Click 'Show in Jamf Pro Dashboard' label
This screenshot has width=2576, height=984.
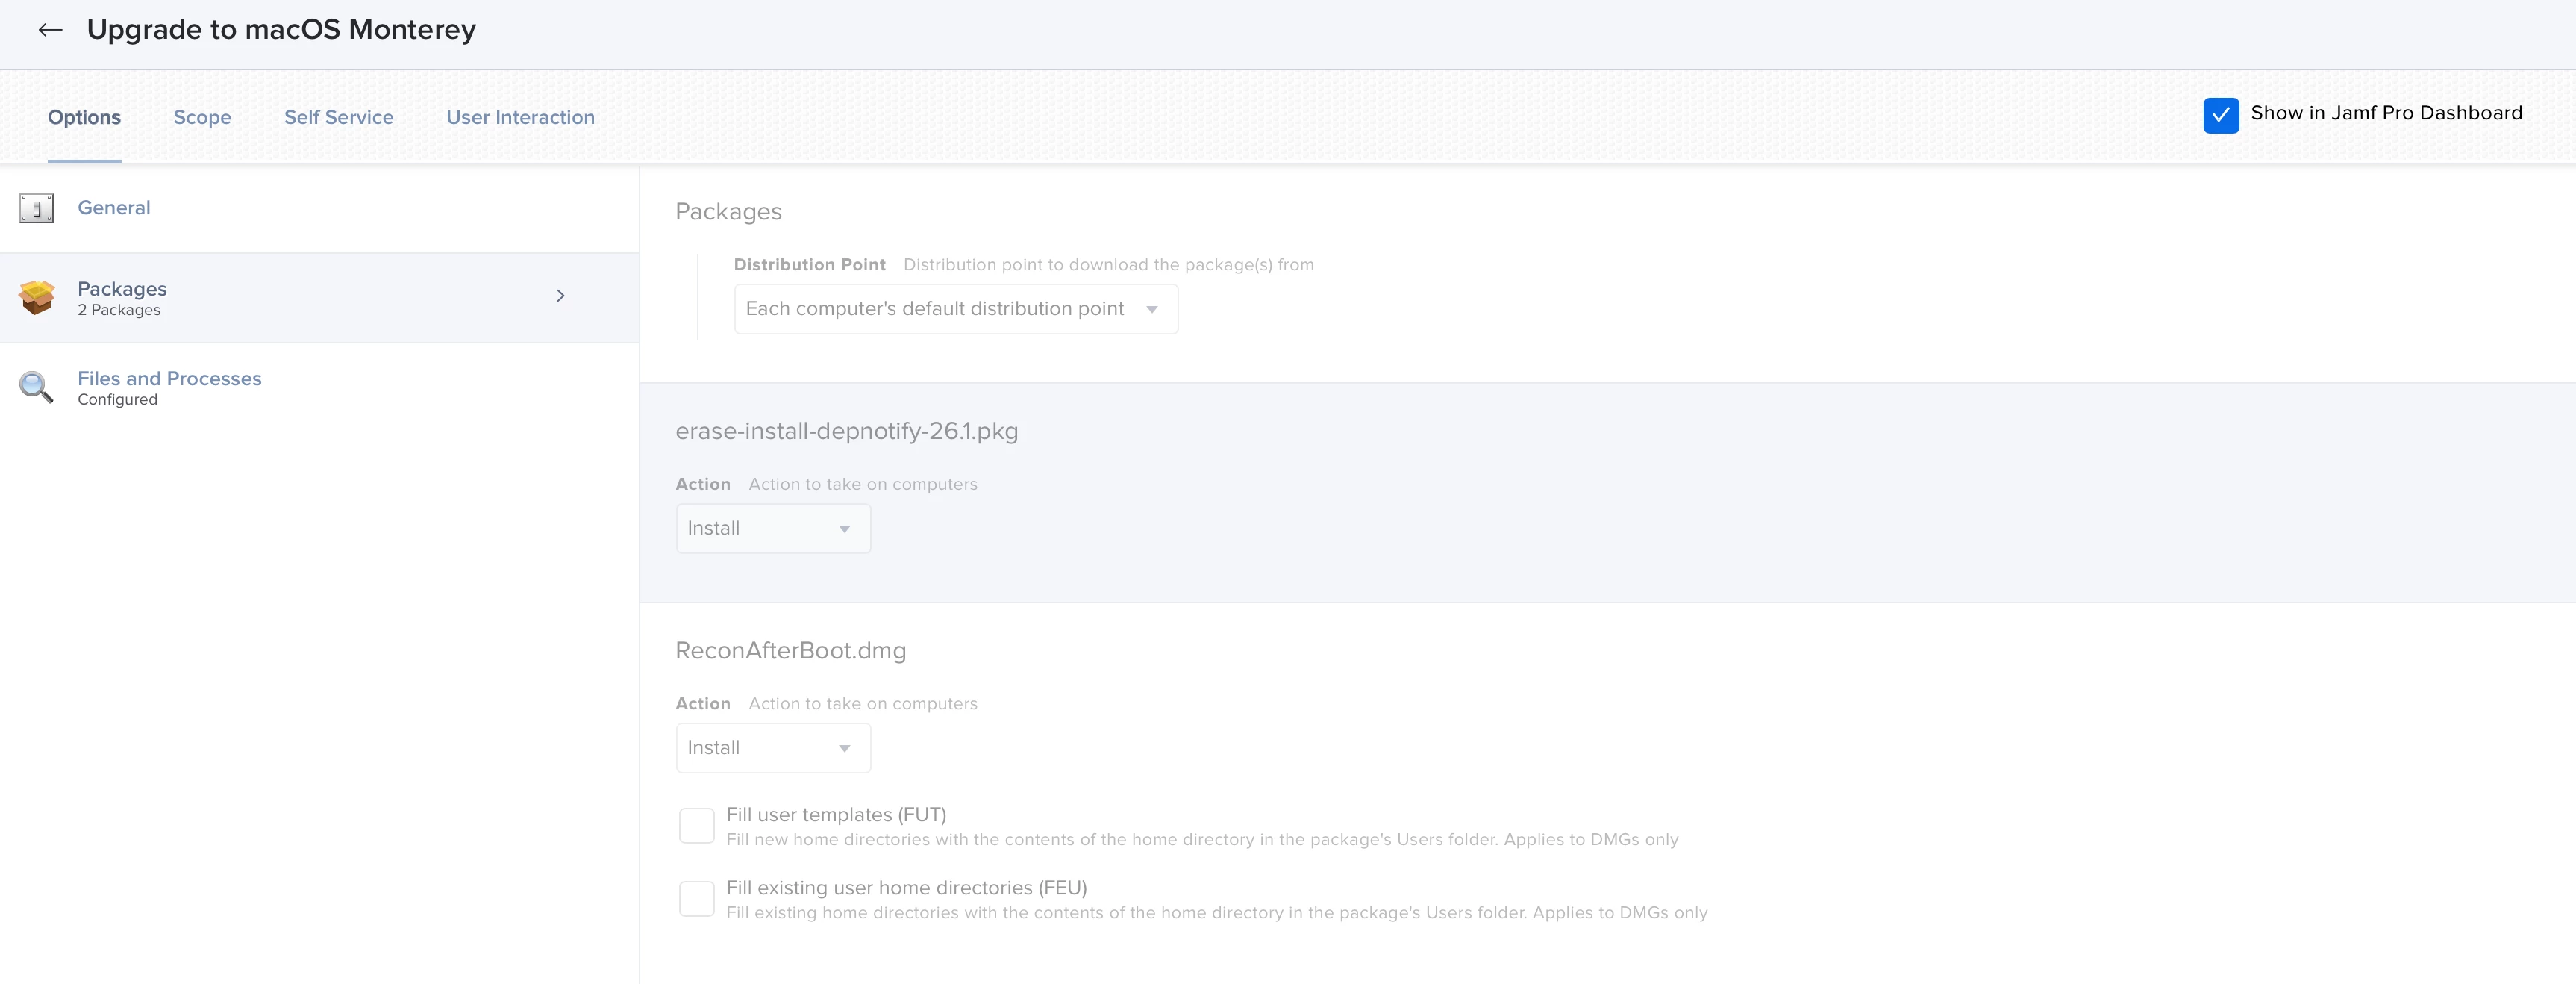pyautogui.click(x=2386, y=113)
